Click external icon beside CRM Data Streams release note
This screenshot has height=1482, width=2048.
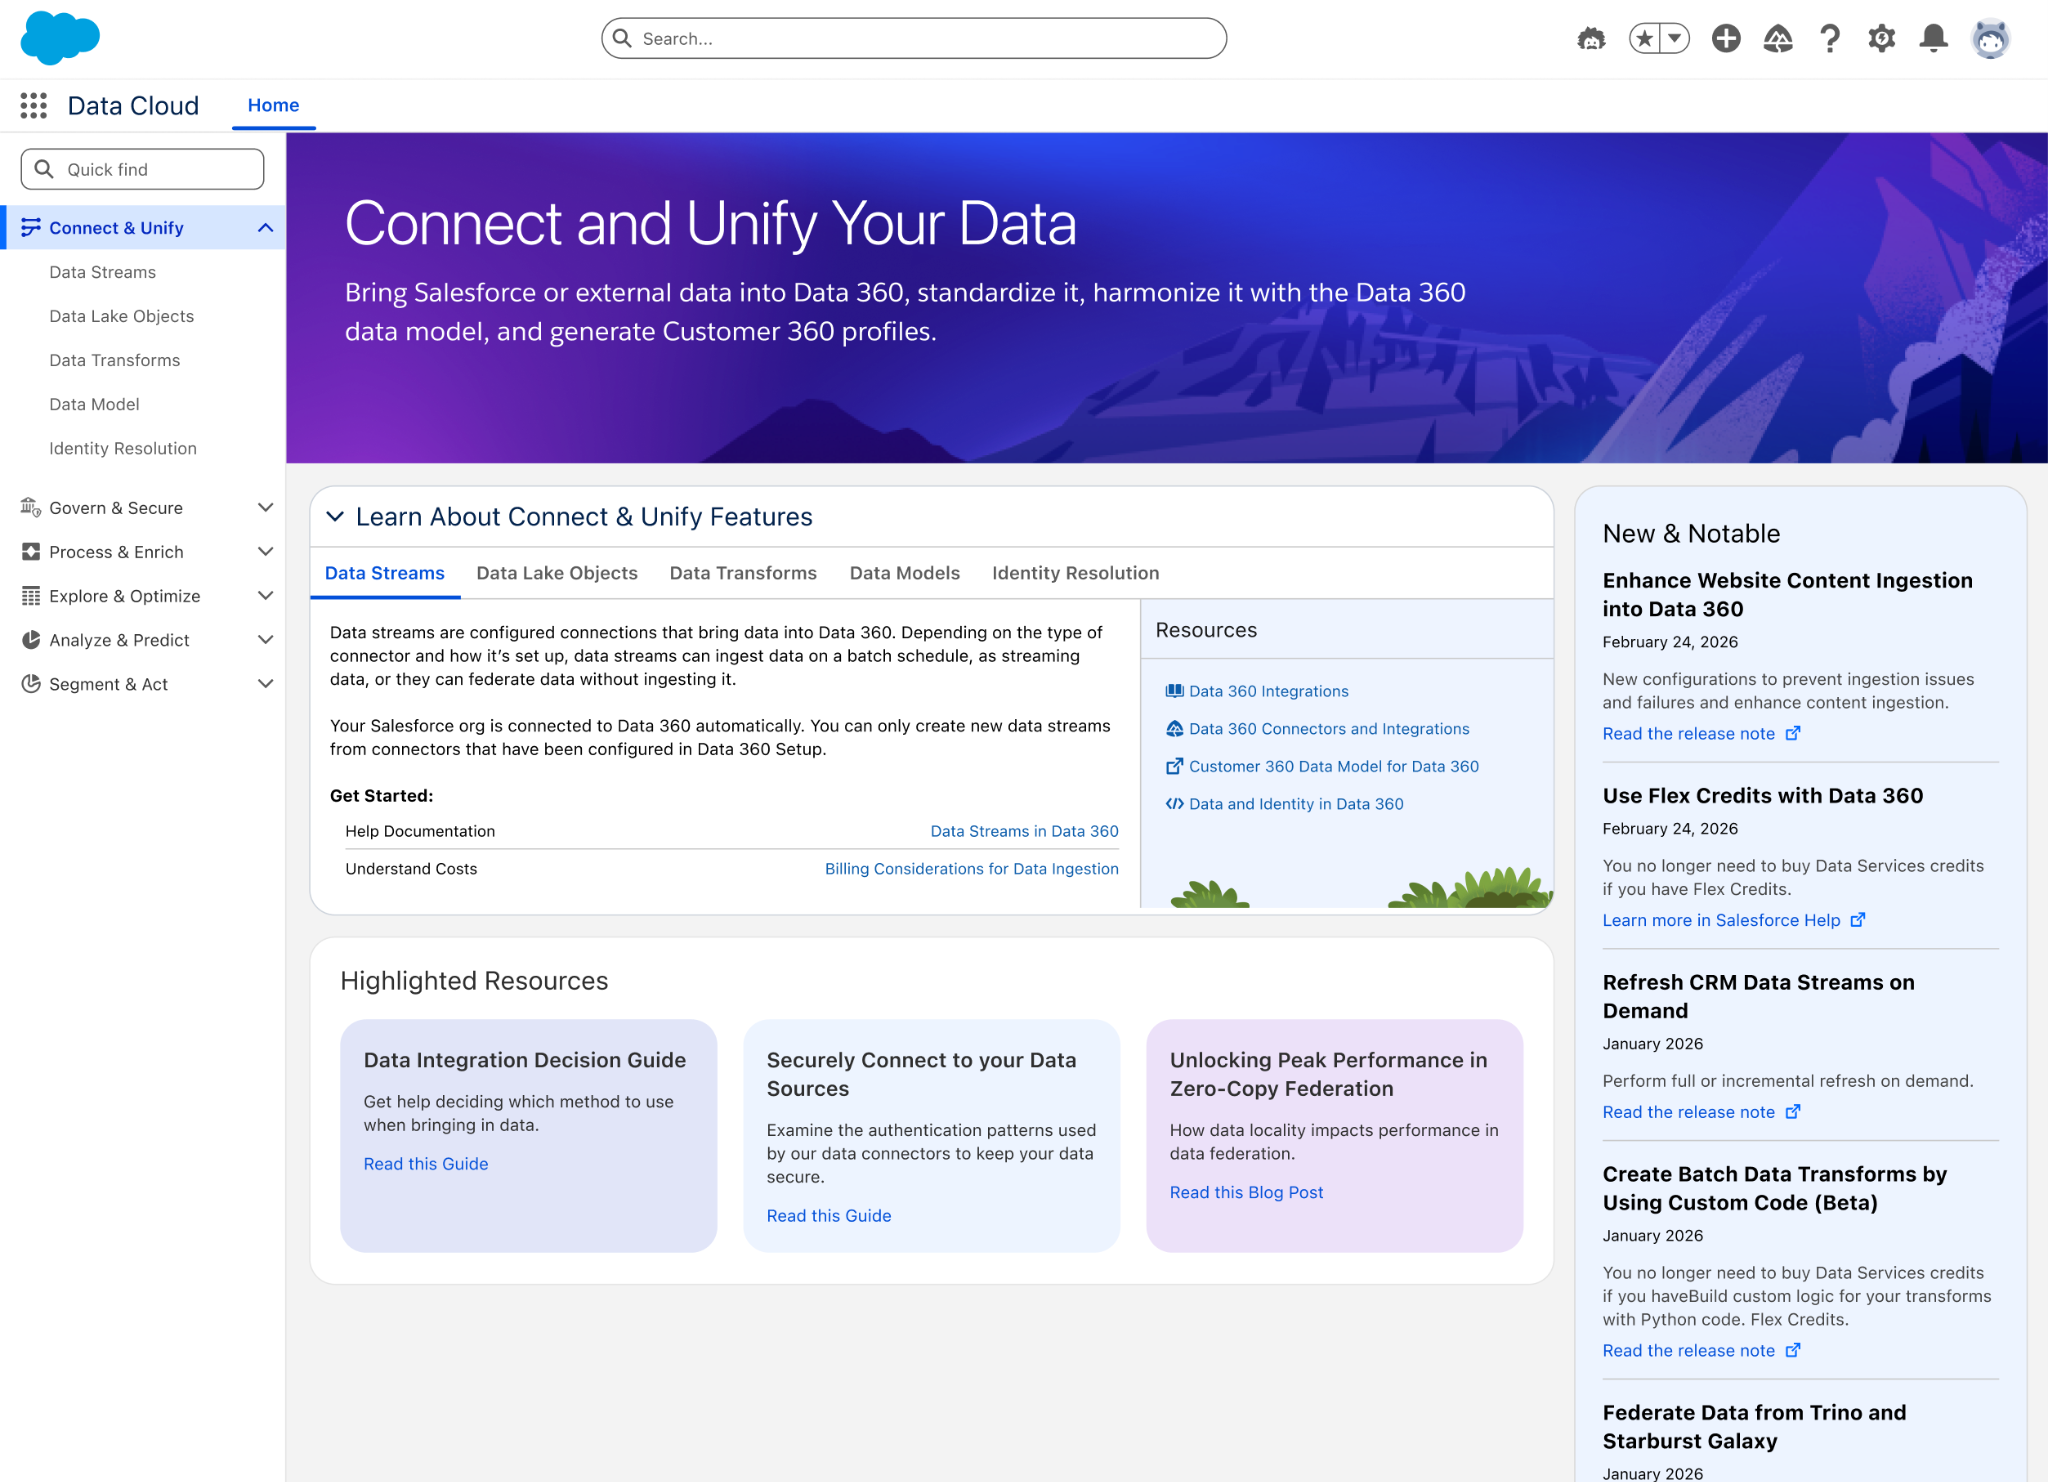pyautogui.click(x=1792, y=1112)
